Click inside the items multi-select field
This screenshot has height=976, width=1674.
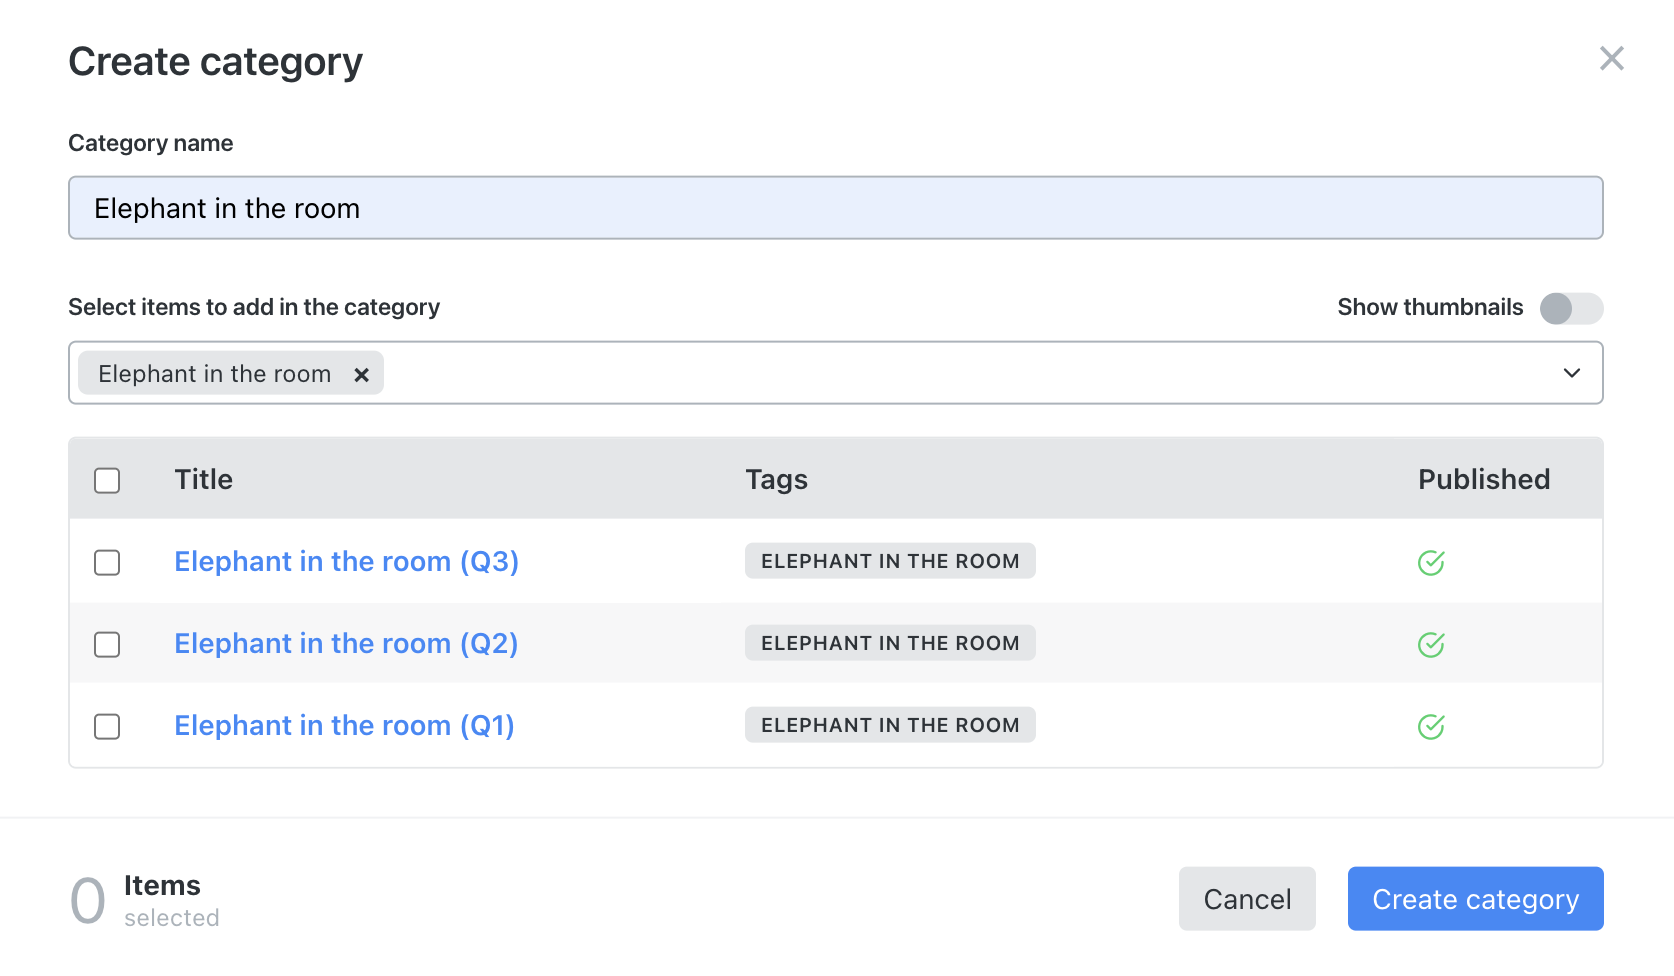point(836,373)
